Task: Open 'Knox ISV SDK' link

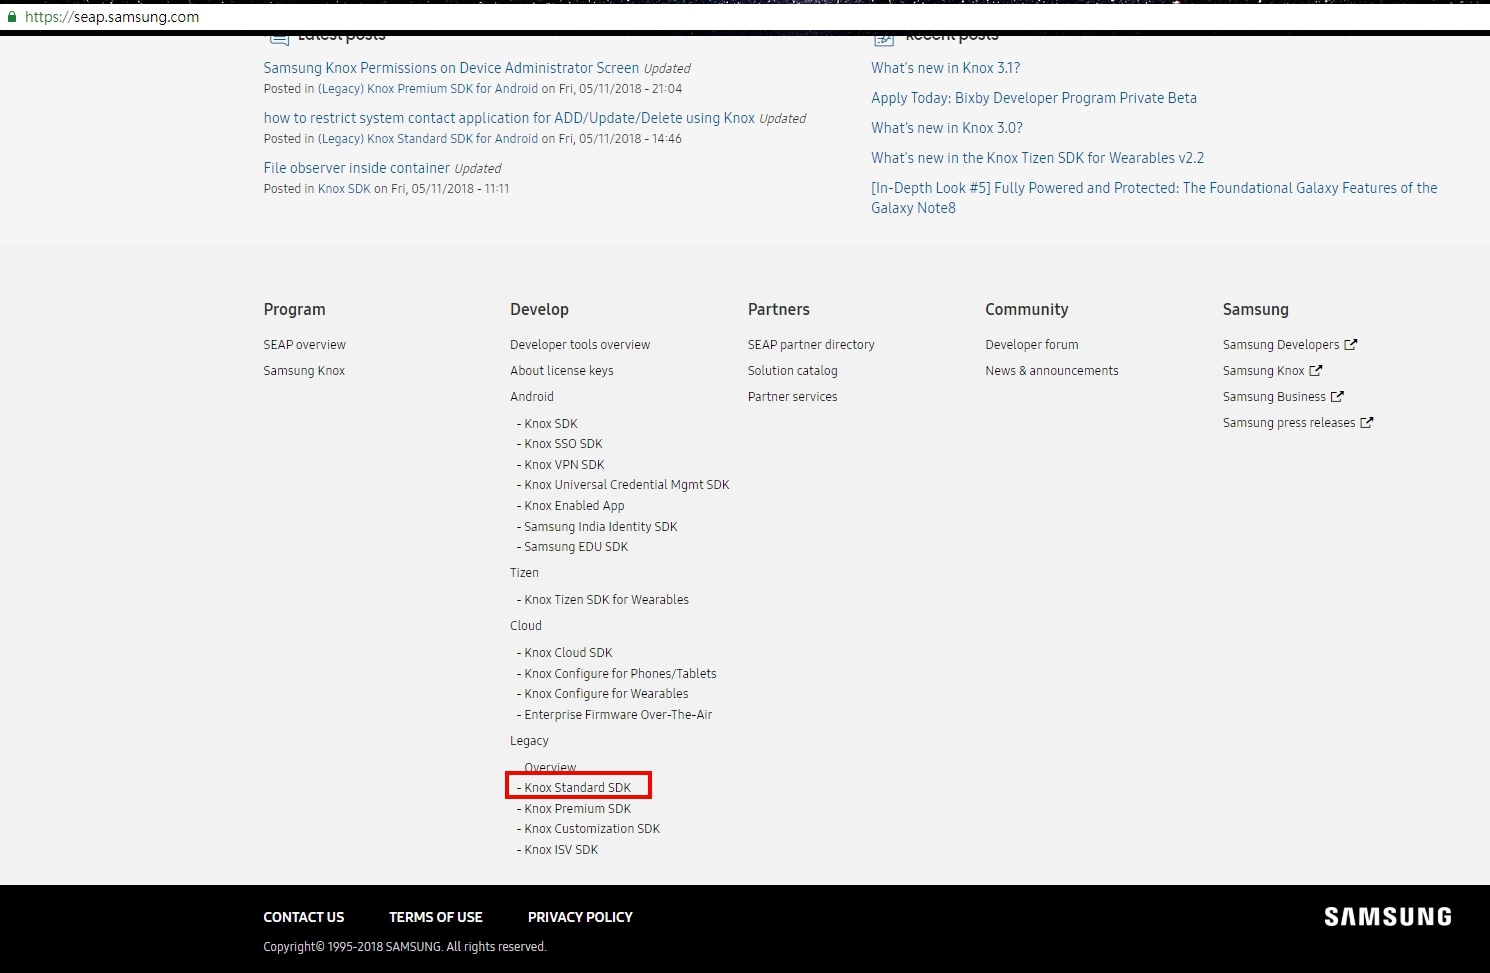Action: pyautogui.click(x=562, y=850)
